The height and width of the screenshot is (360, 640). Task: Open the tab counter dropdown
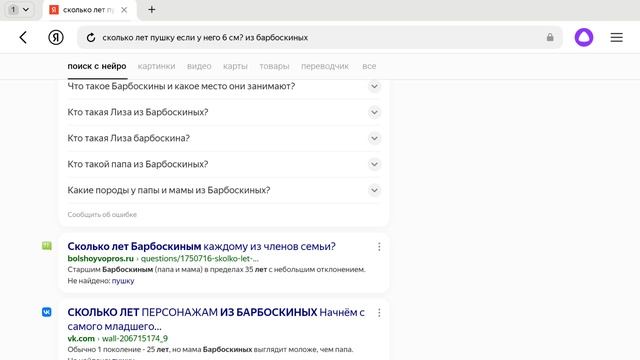(x=19, y=9)
